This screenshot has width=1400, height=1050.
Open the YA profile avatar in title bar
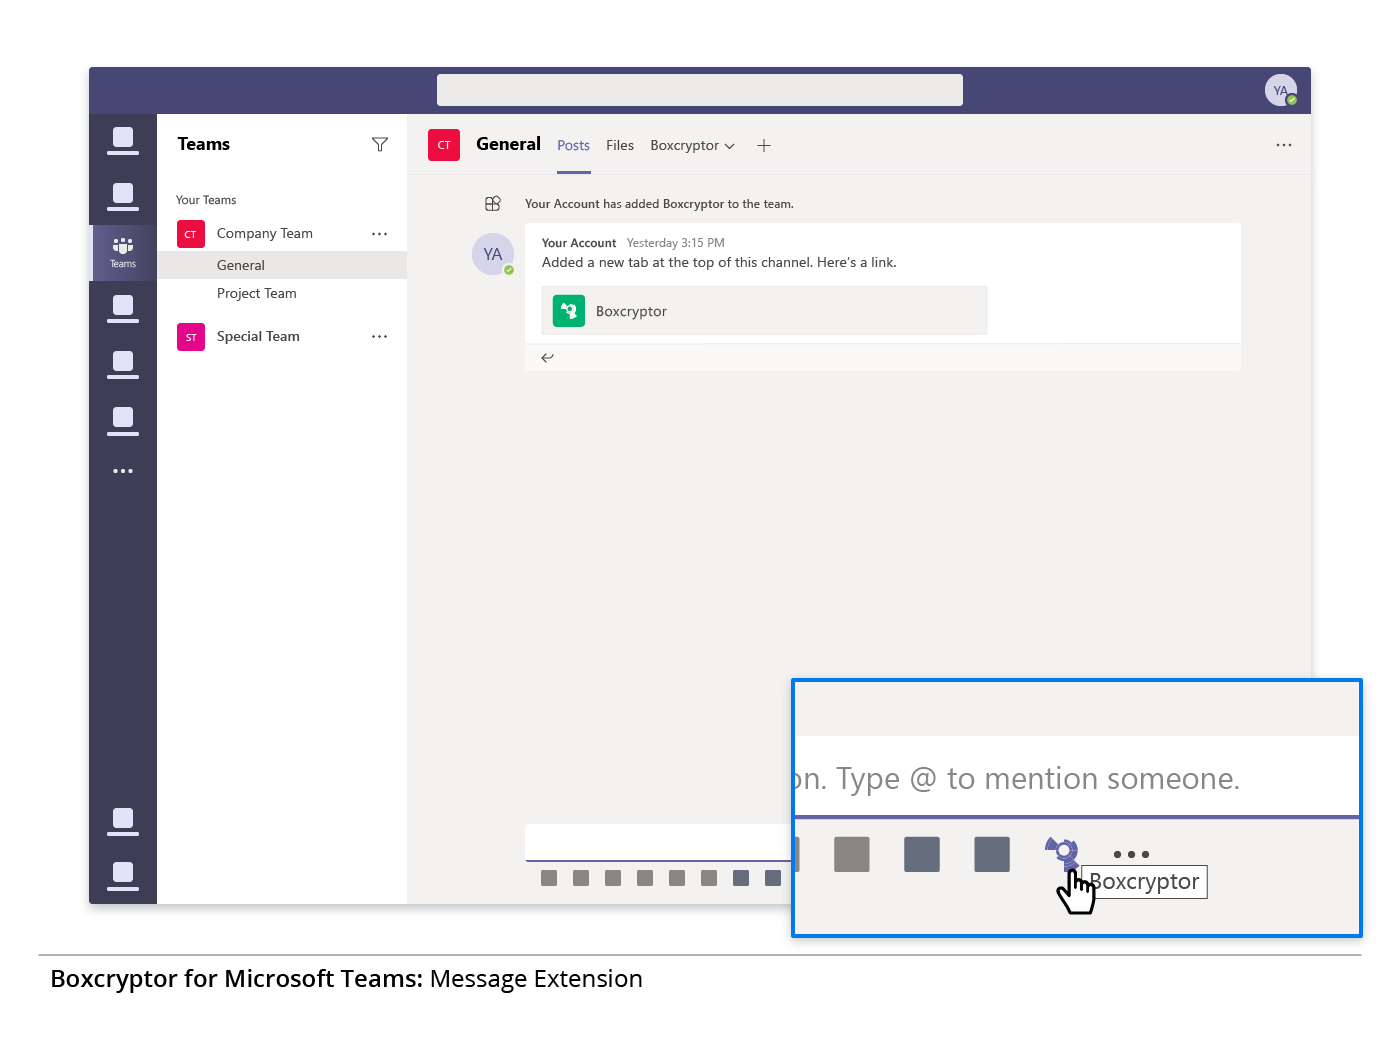[x=1281, y=91]
